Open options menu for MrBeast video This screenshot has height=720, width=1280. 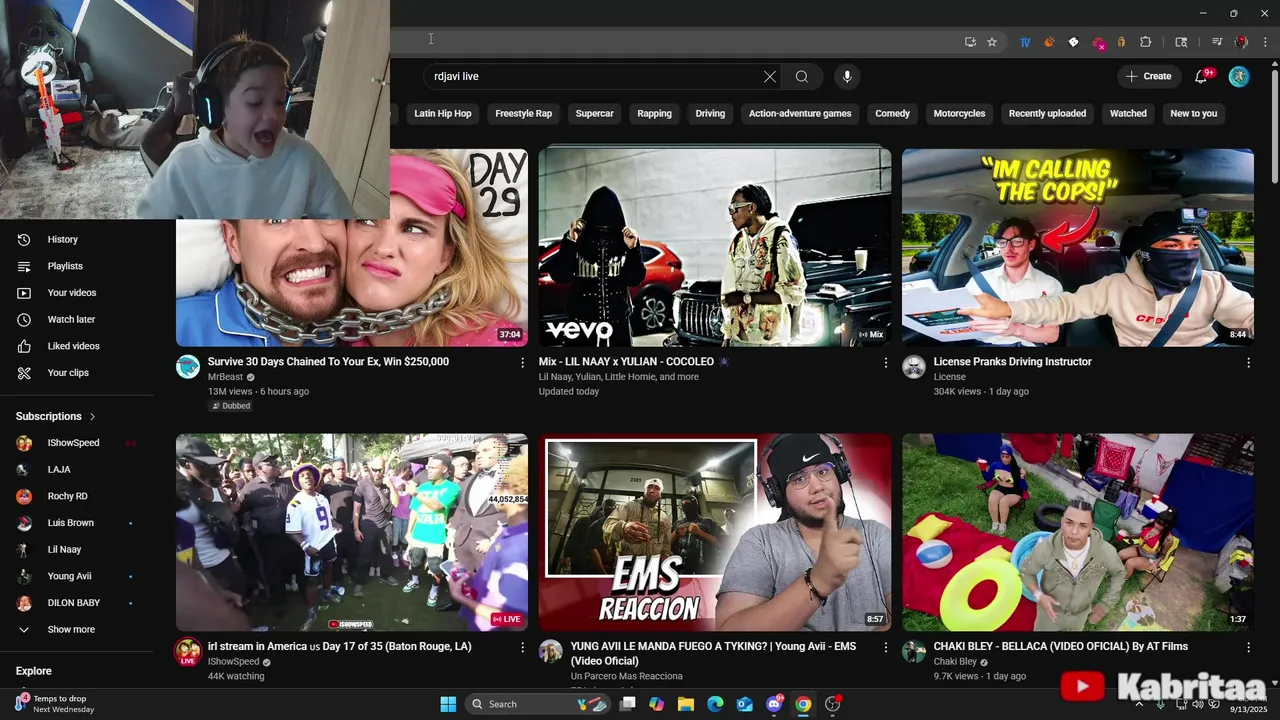click(x=522, y=362)
